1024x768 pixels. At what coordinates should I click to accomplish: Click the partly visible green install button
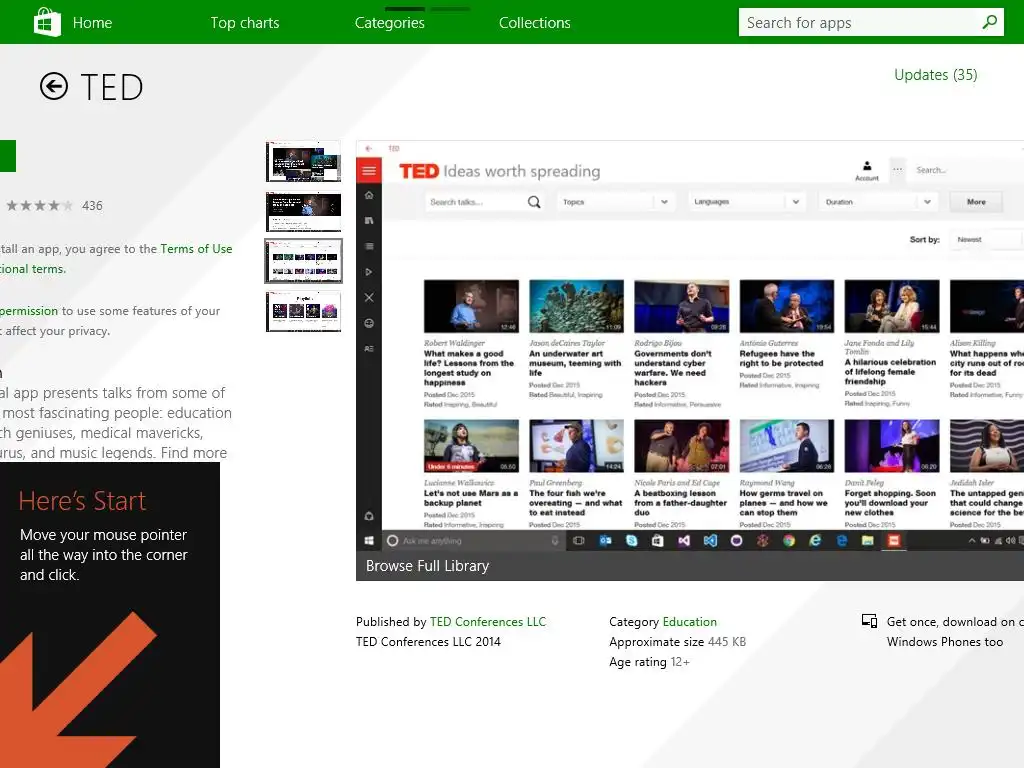(8, 156)
